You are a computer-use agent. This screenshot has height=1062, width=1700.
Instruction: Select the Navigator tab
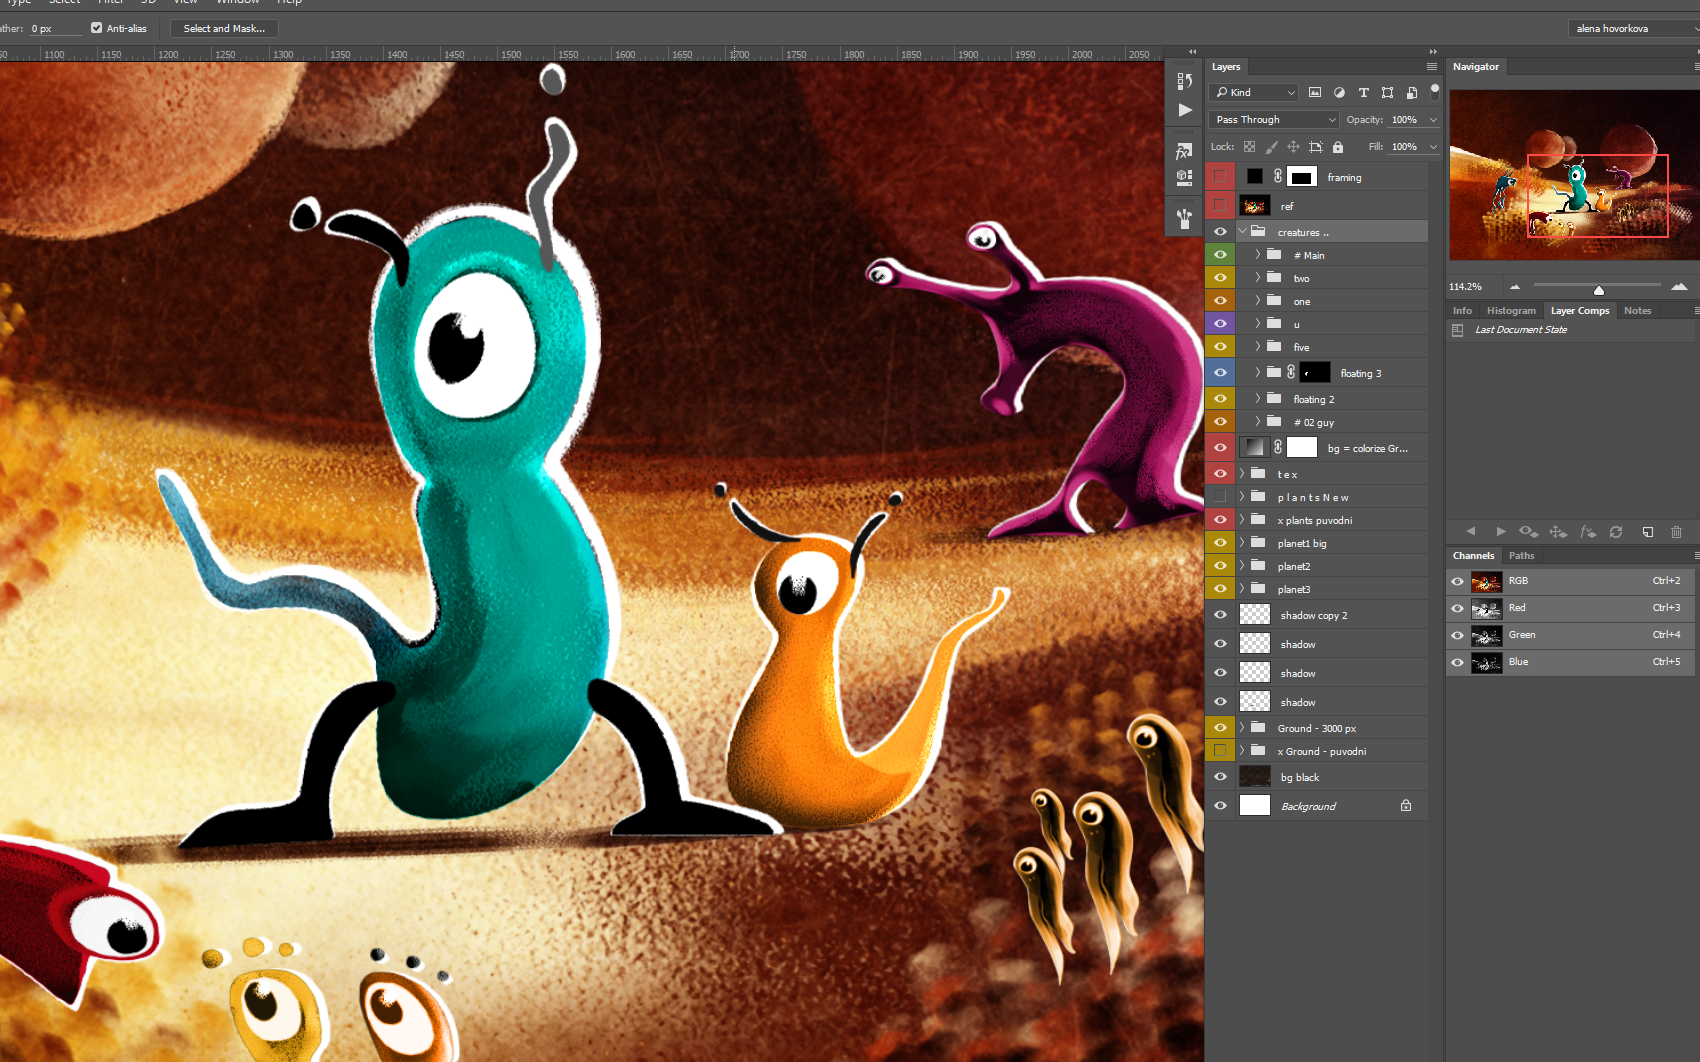coord(1476,67)
